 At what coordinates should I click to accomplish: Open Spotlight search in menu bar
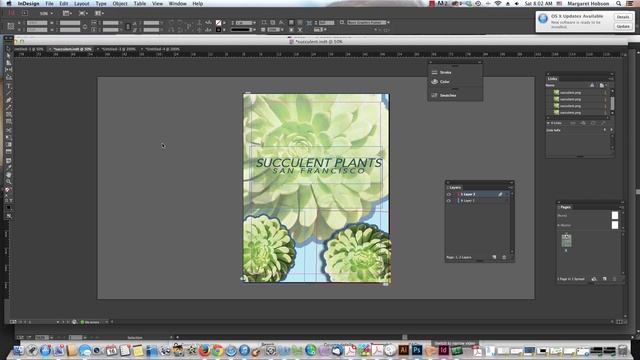point(619,3)
